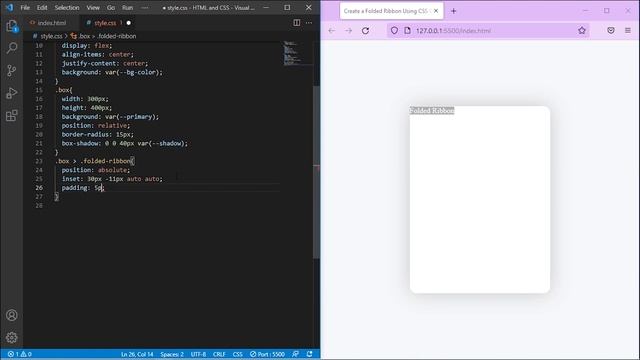
Task: Click the browser address bar URL
Action: pyautogui.click(x=453, y=31)
